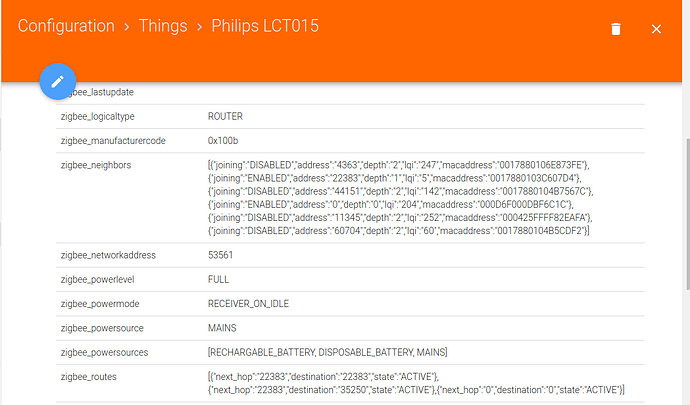This screenshot has width=690, height=405.
Task: Select Philips LCT015 title text
Action: [x=265, y=26]
